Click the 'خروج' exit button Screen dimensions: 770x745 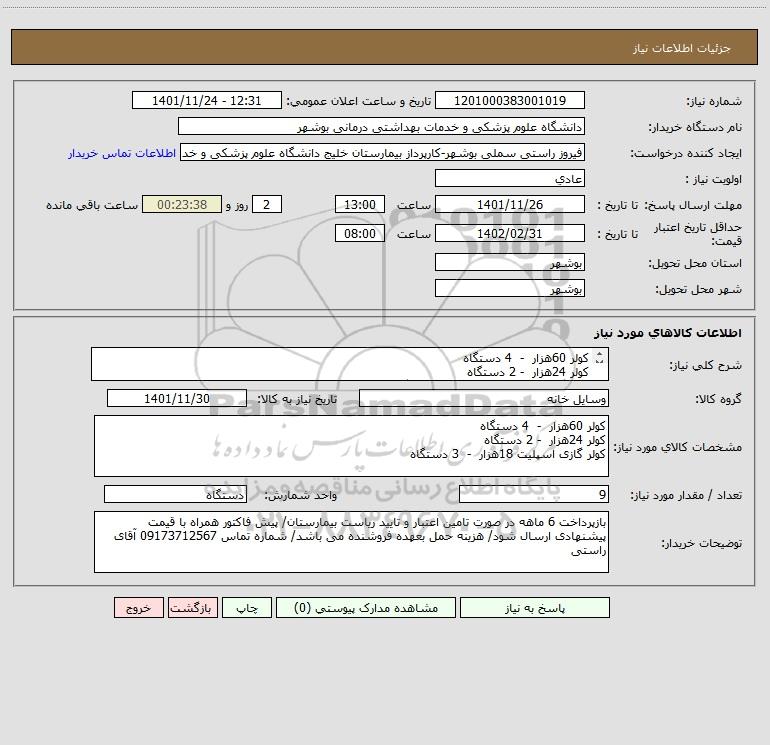138,608
